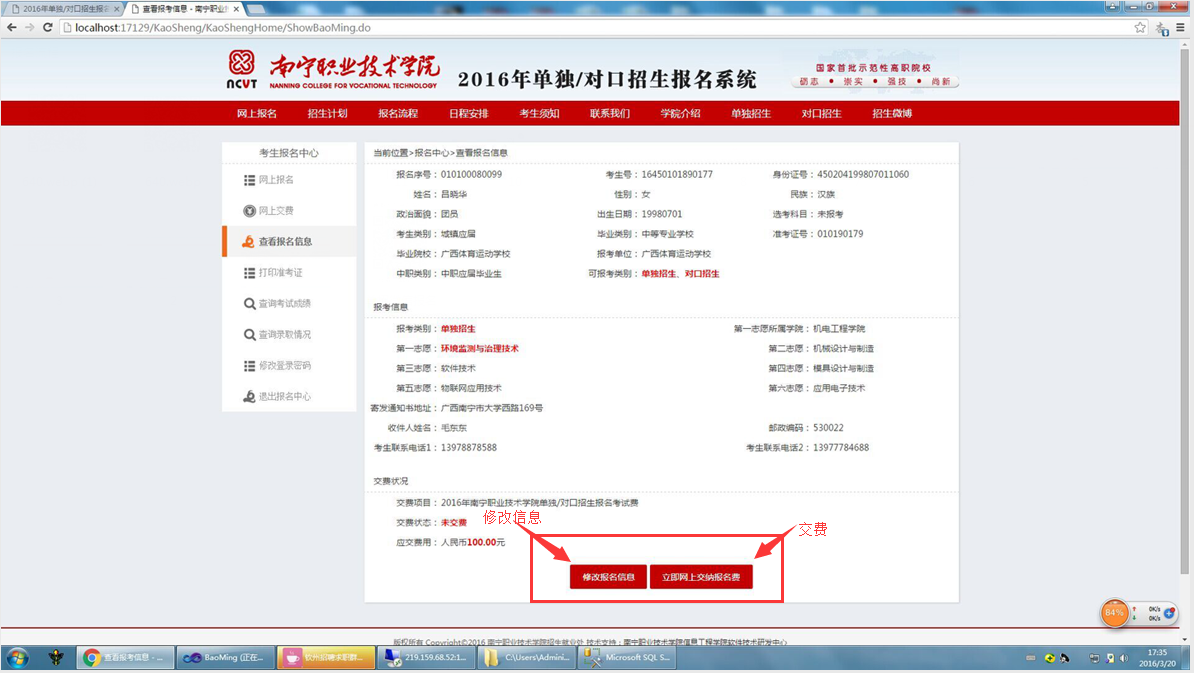Click the NCVT college logo

click(241, 68)
